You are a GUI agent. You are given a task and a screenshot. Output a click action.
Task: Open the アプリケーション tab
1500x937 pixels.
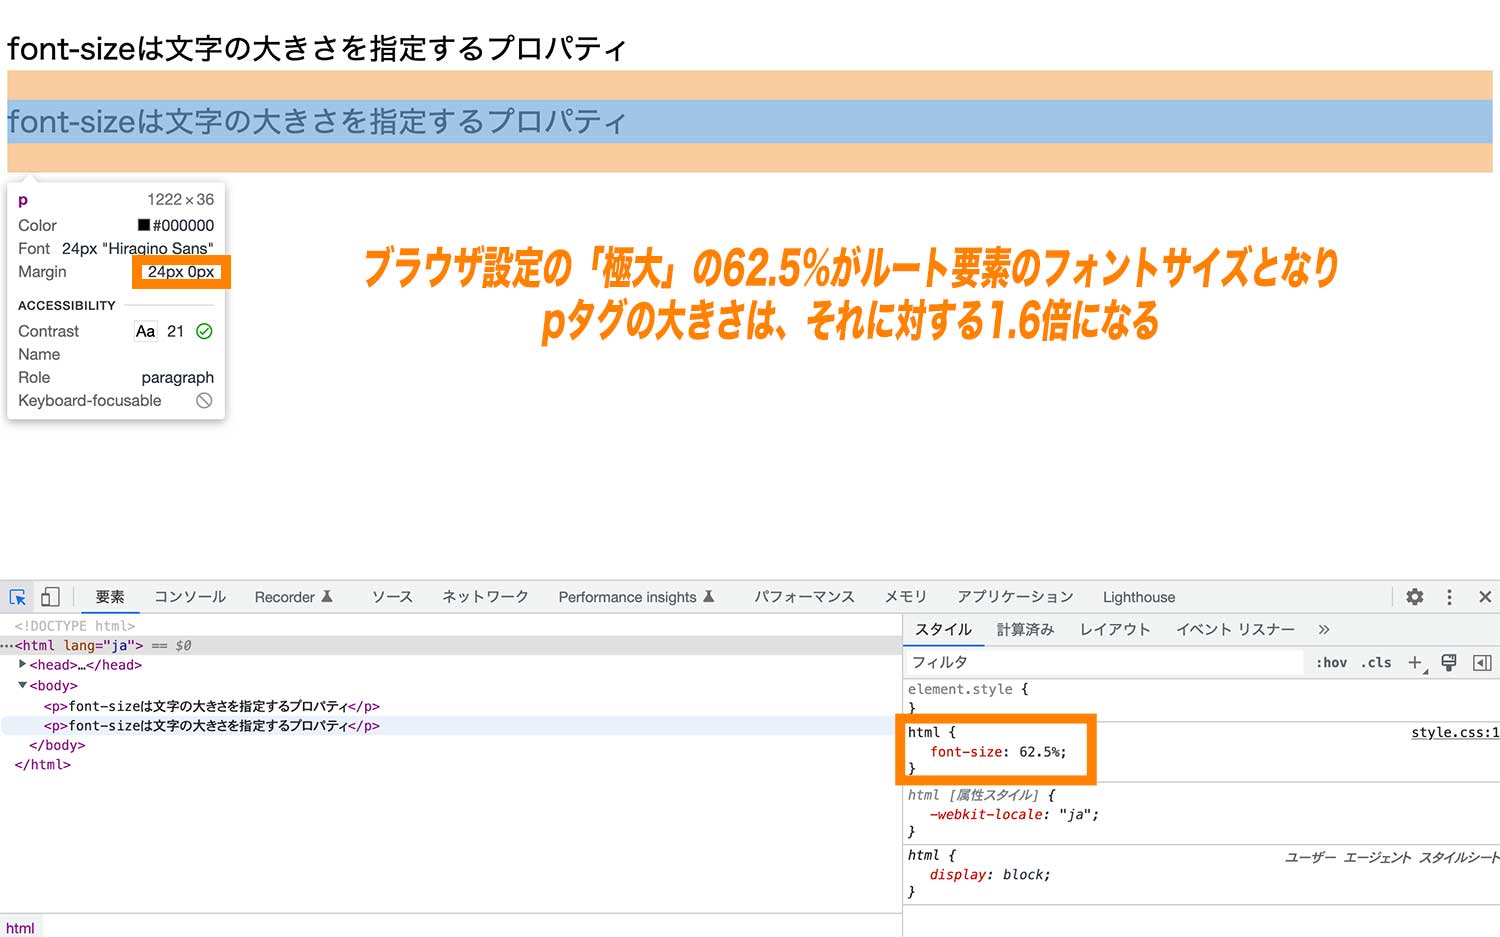[x=1015, y=597]
